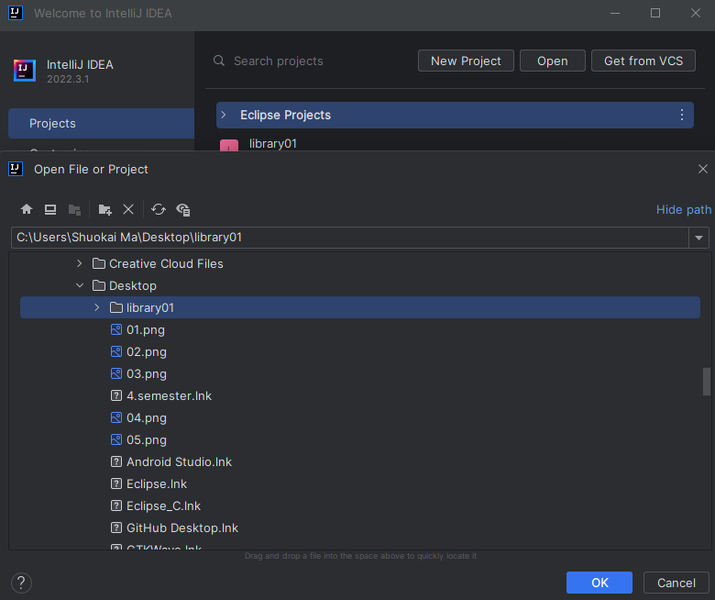Open the help question mark button

[21, 582]
